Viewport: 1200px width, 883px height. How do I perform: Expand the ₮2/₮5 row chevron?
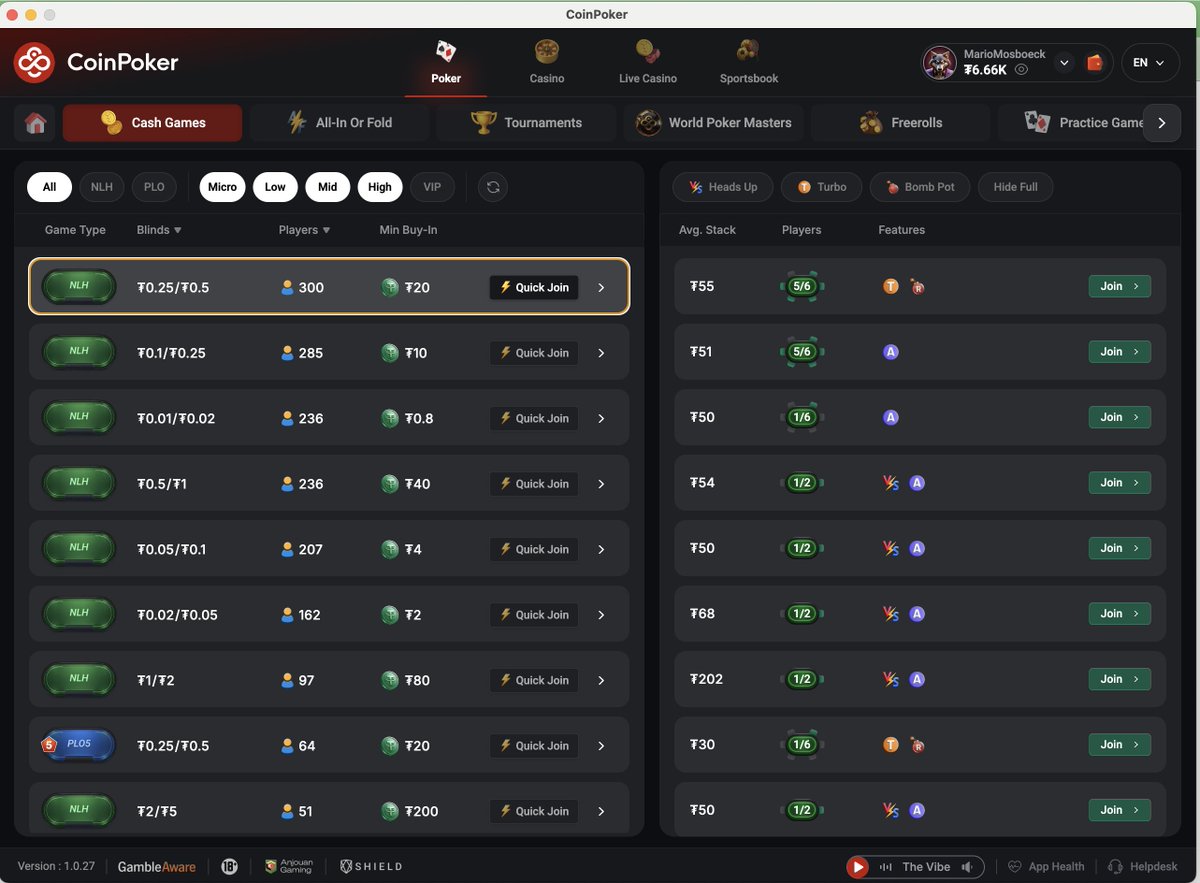[x=601, y=811]
